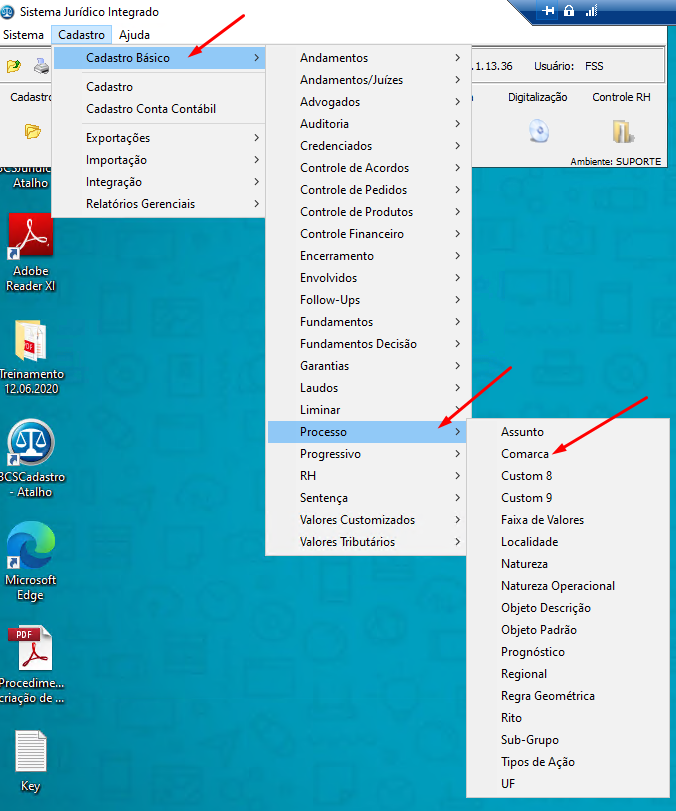Select the Sub-Grupo entry

click(568, 740)
